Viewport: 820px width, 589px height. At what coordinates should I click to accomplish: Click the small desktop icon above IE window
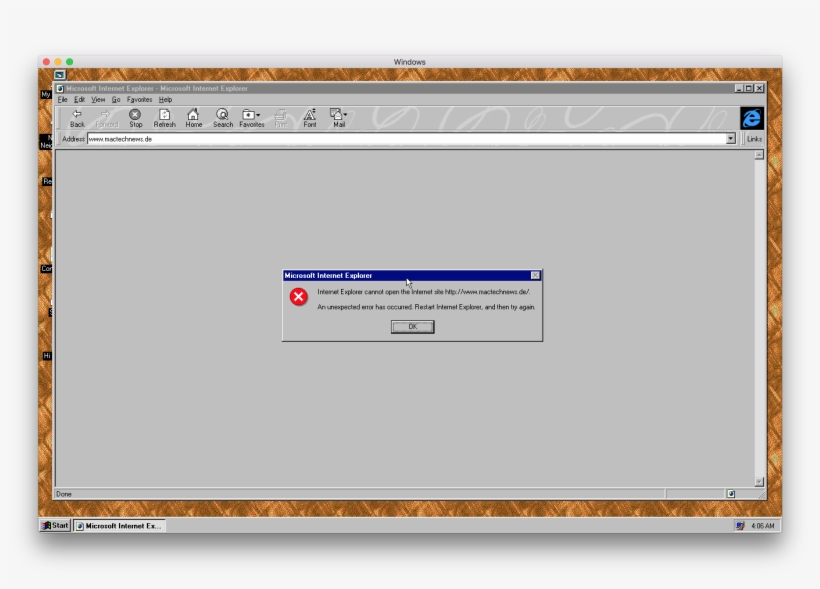coord(60,75)
